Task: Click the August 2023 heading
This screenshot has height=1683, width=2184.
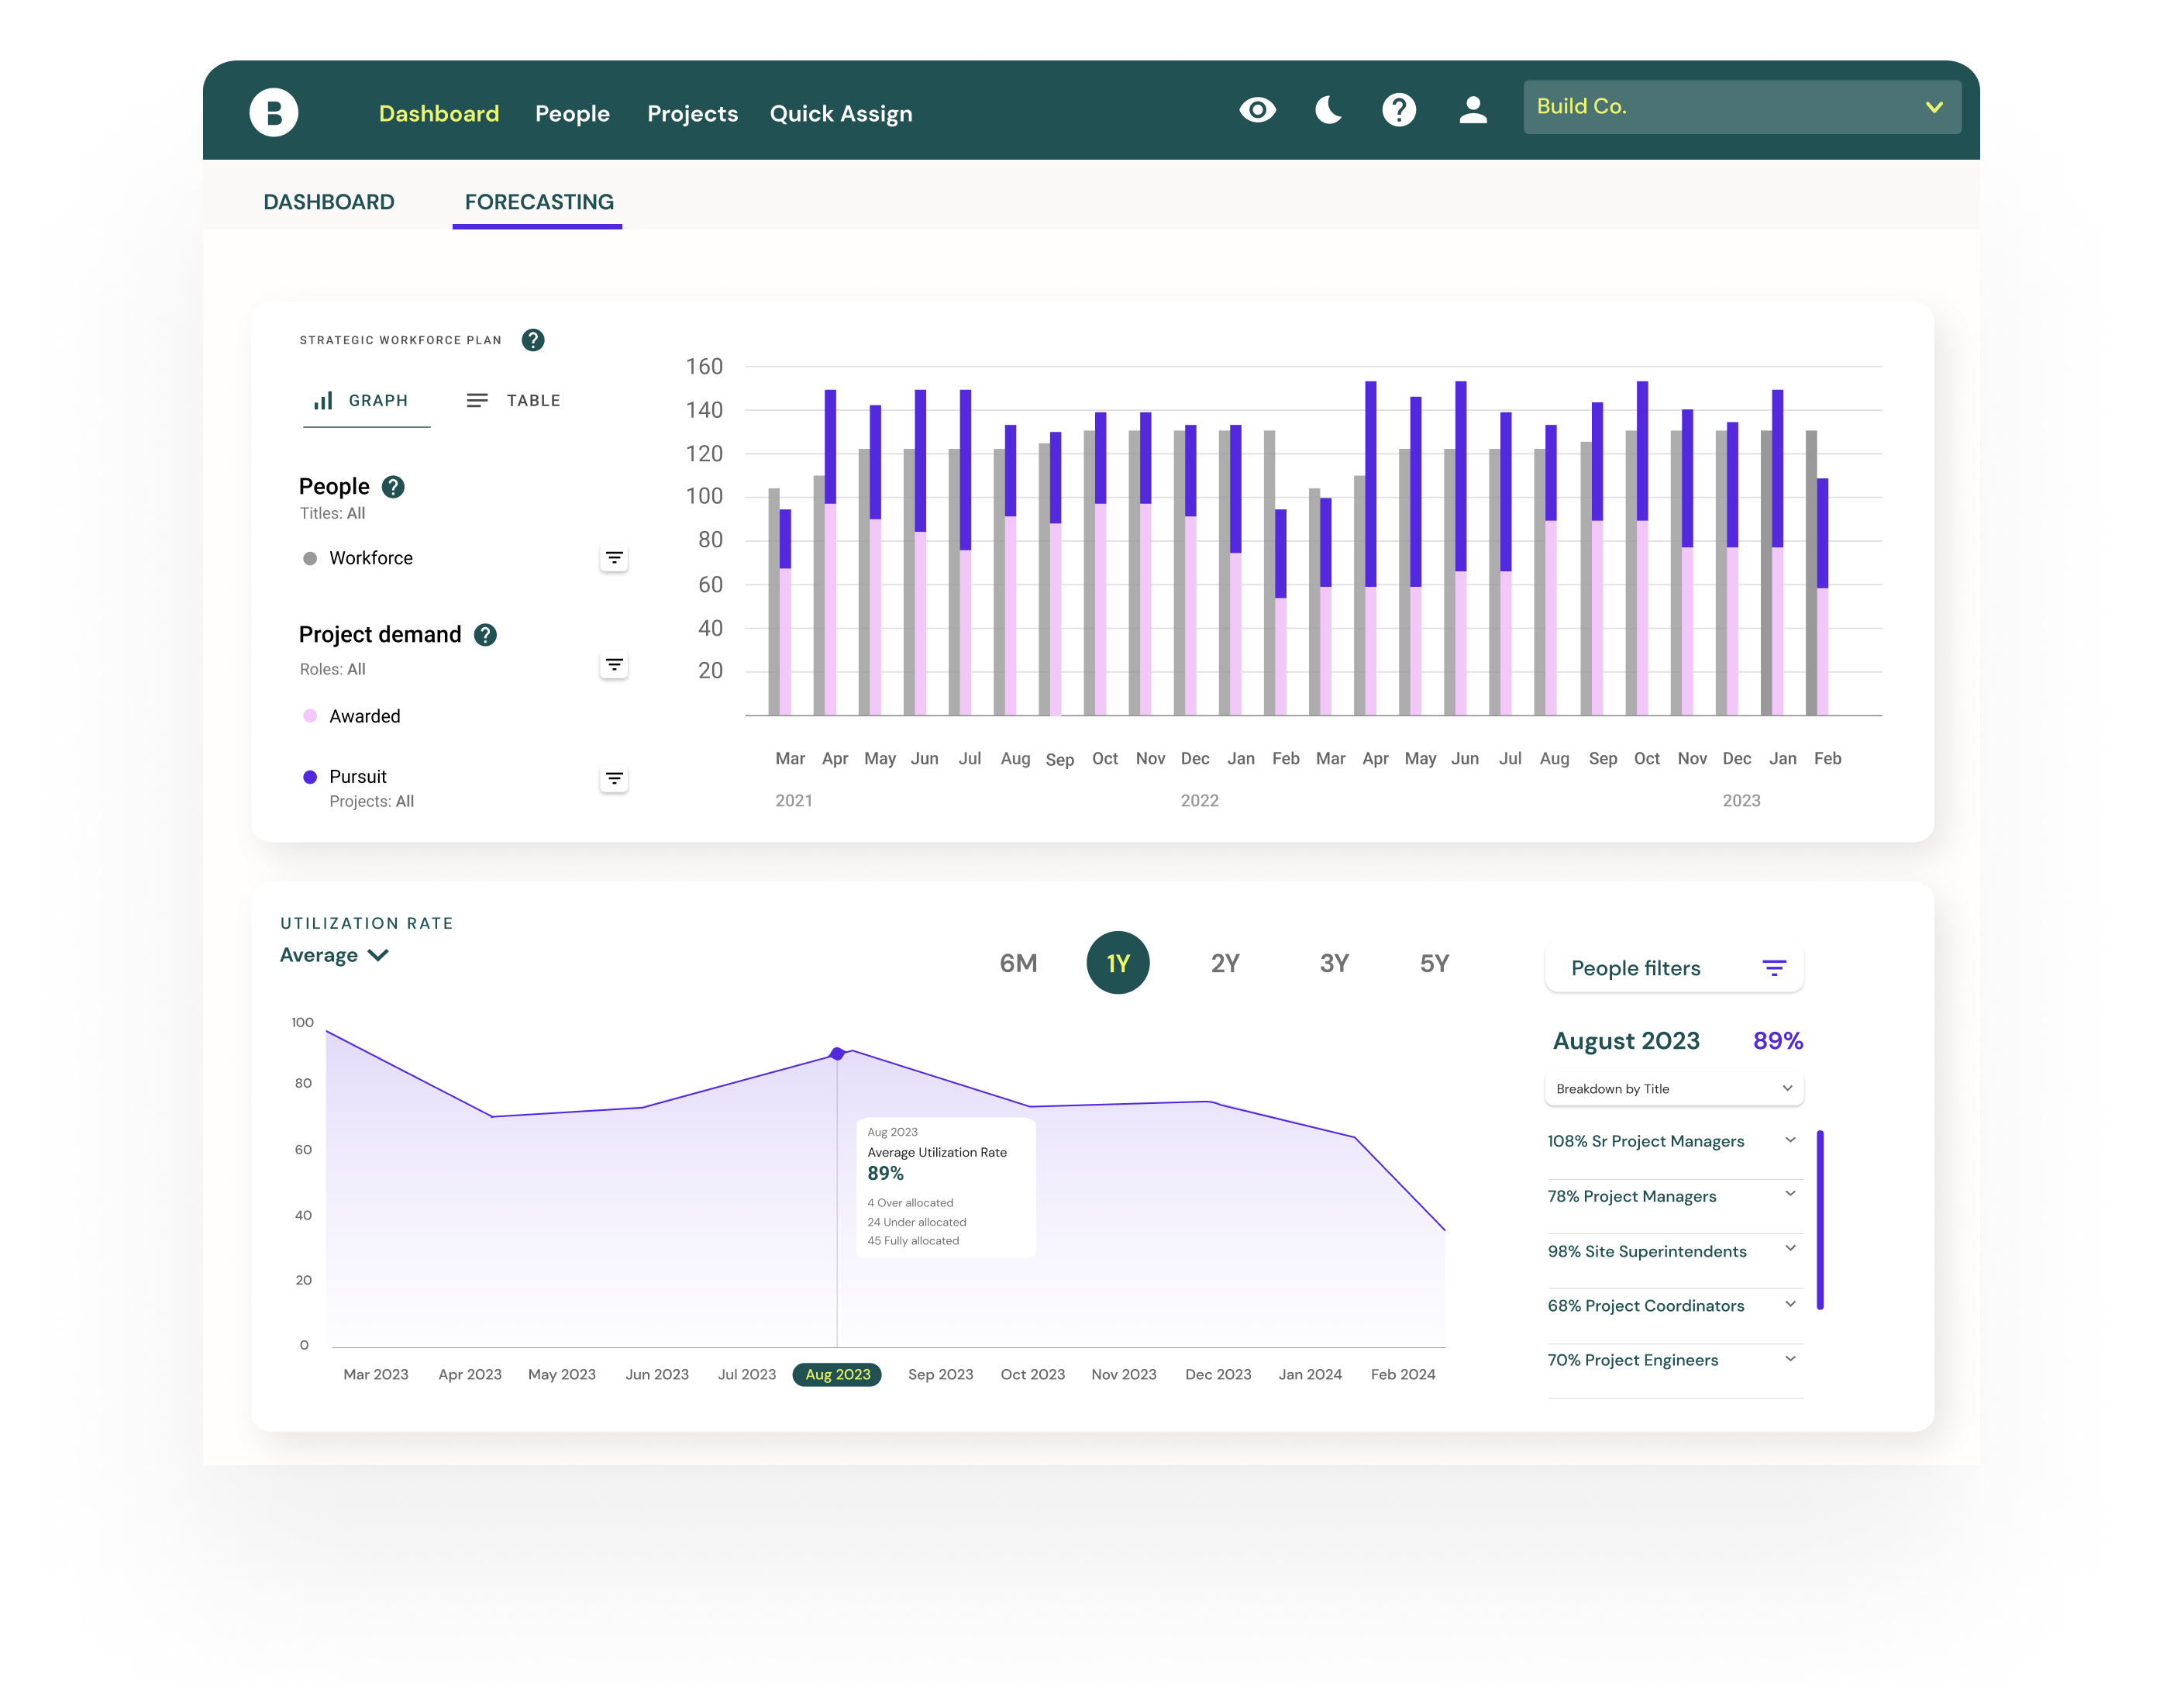Action: pyautogui.click(x=1626, y=1041)
